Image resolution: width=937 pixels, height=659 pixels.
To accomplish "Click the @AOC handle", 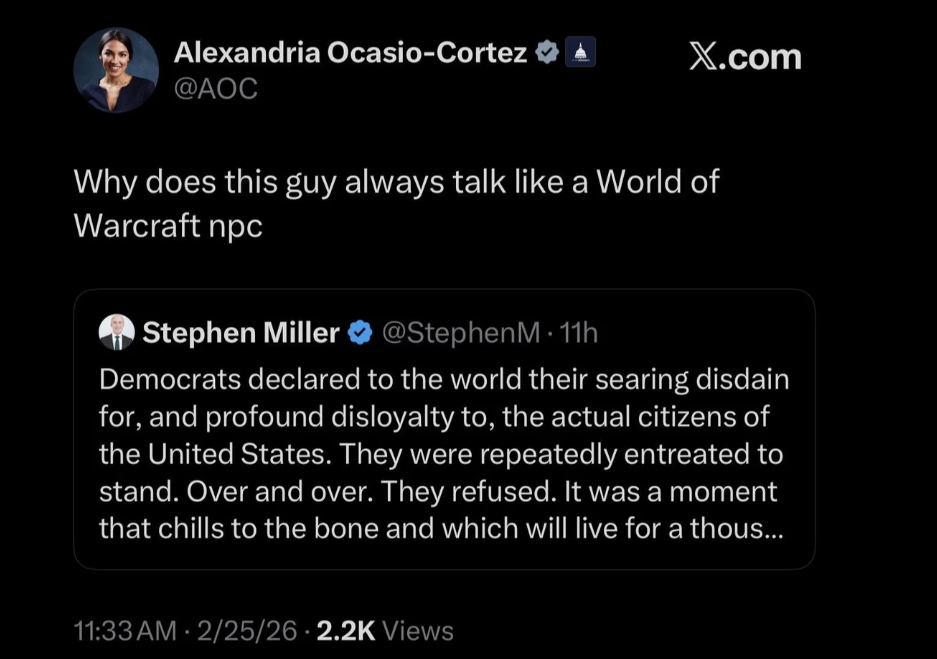I will 216,88.
